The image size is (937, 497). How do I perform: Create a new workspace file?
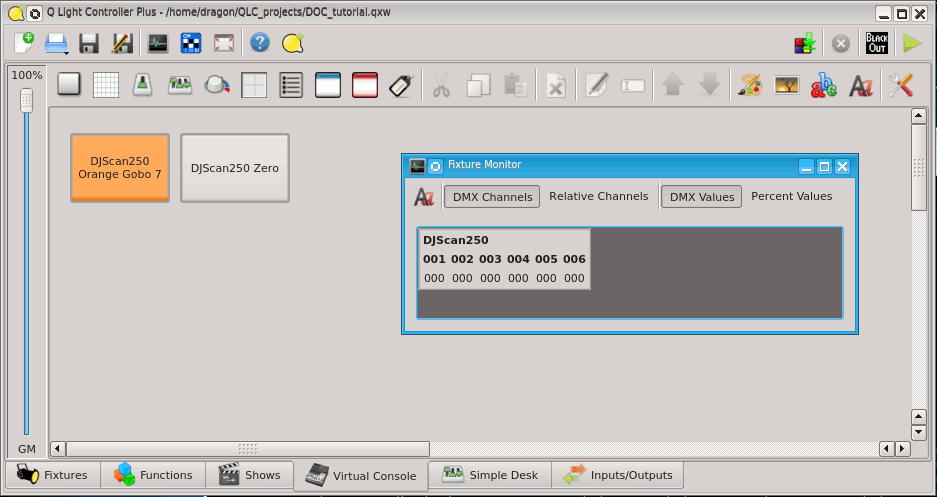(x=24, y=43)
